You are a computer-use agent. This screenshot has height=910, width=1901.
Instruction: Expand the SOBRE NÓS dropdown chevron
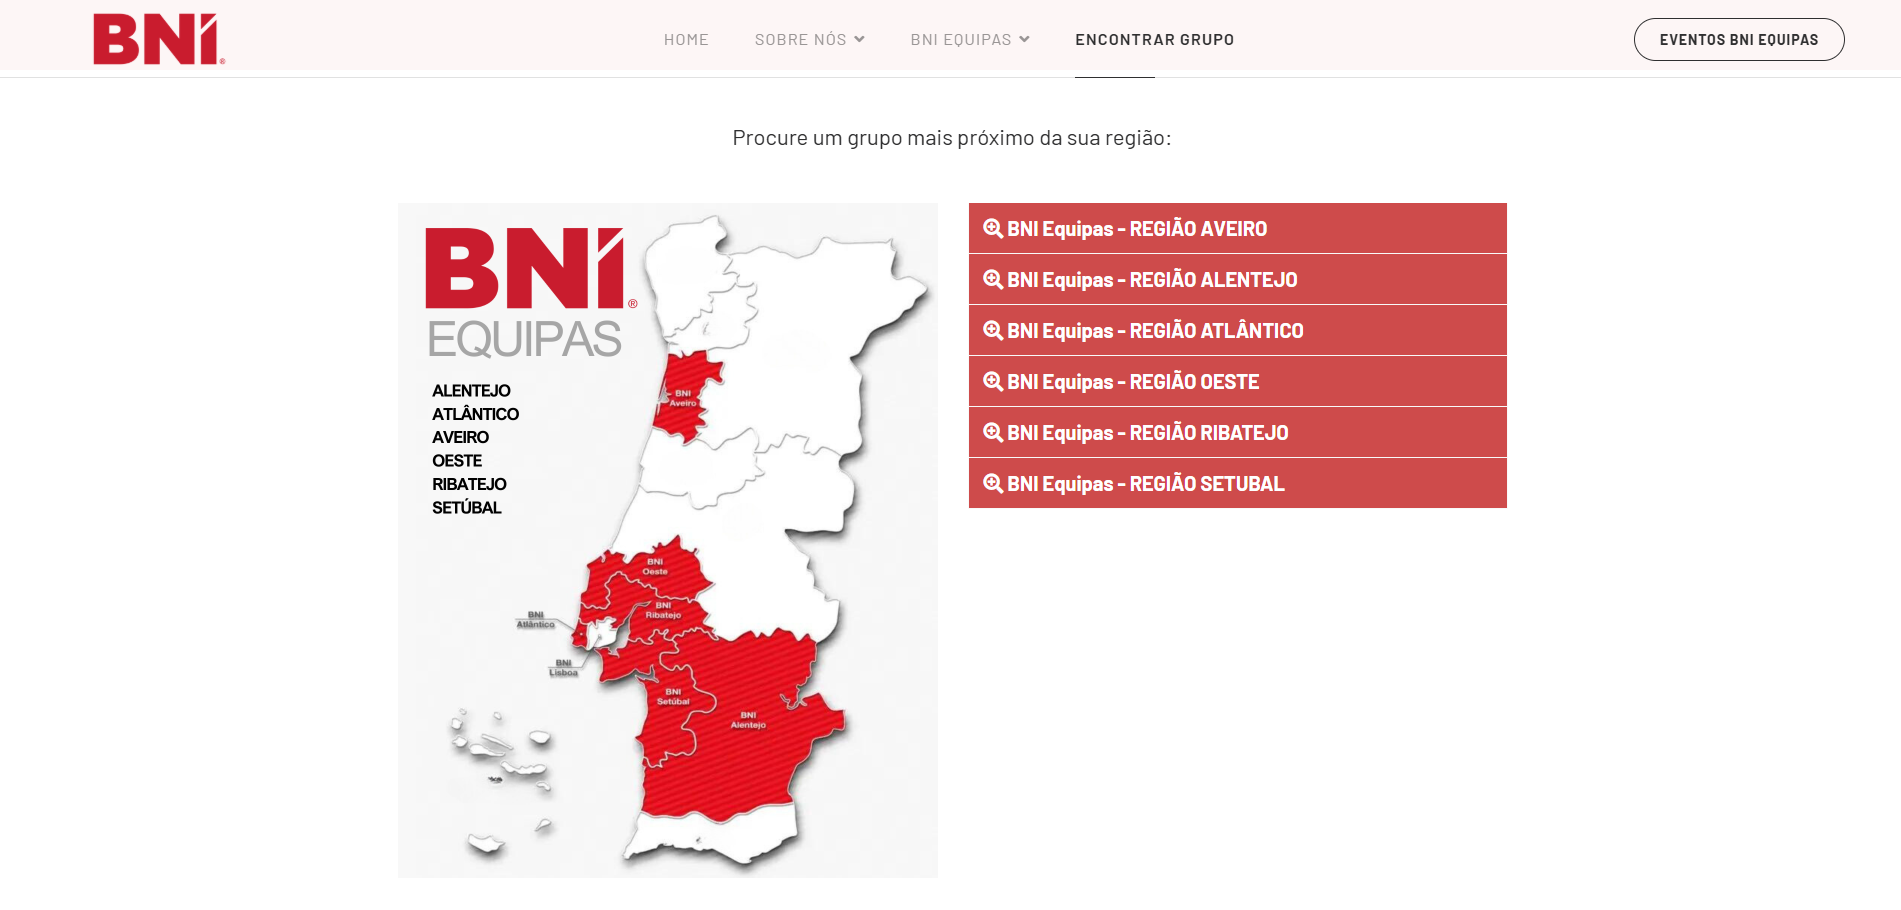pos(859,39)
